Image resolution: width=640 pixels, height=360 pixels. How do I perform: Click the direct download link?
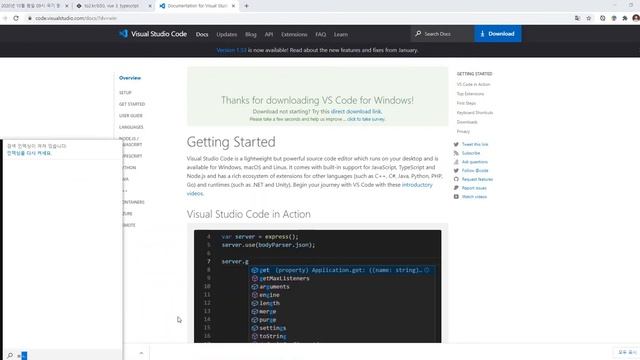coord(356,111)
